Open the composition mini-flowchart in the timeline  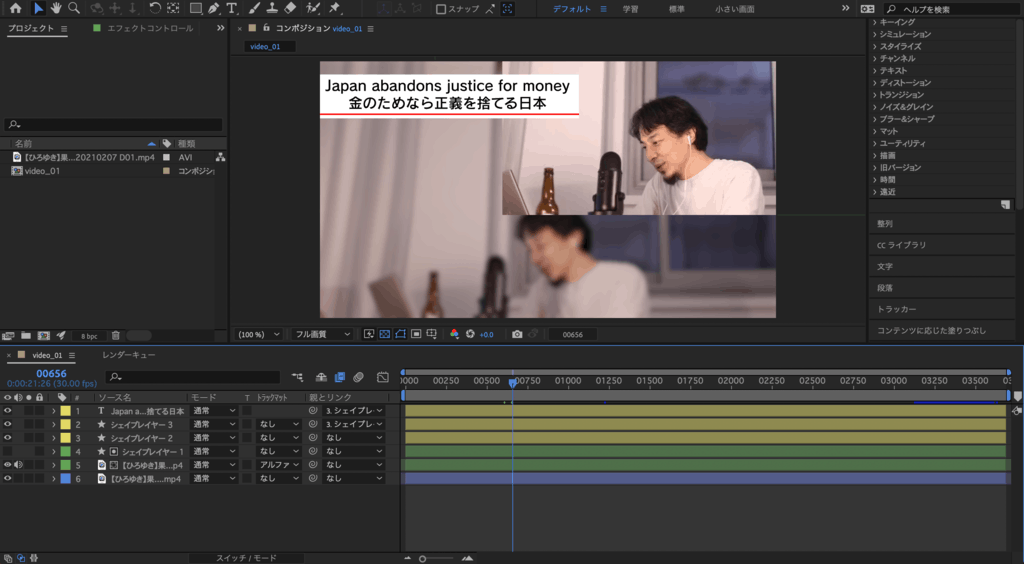(298, 377)
